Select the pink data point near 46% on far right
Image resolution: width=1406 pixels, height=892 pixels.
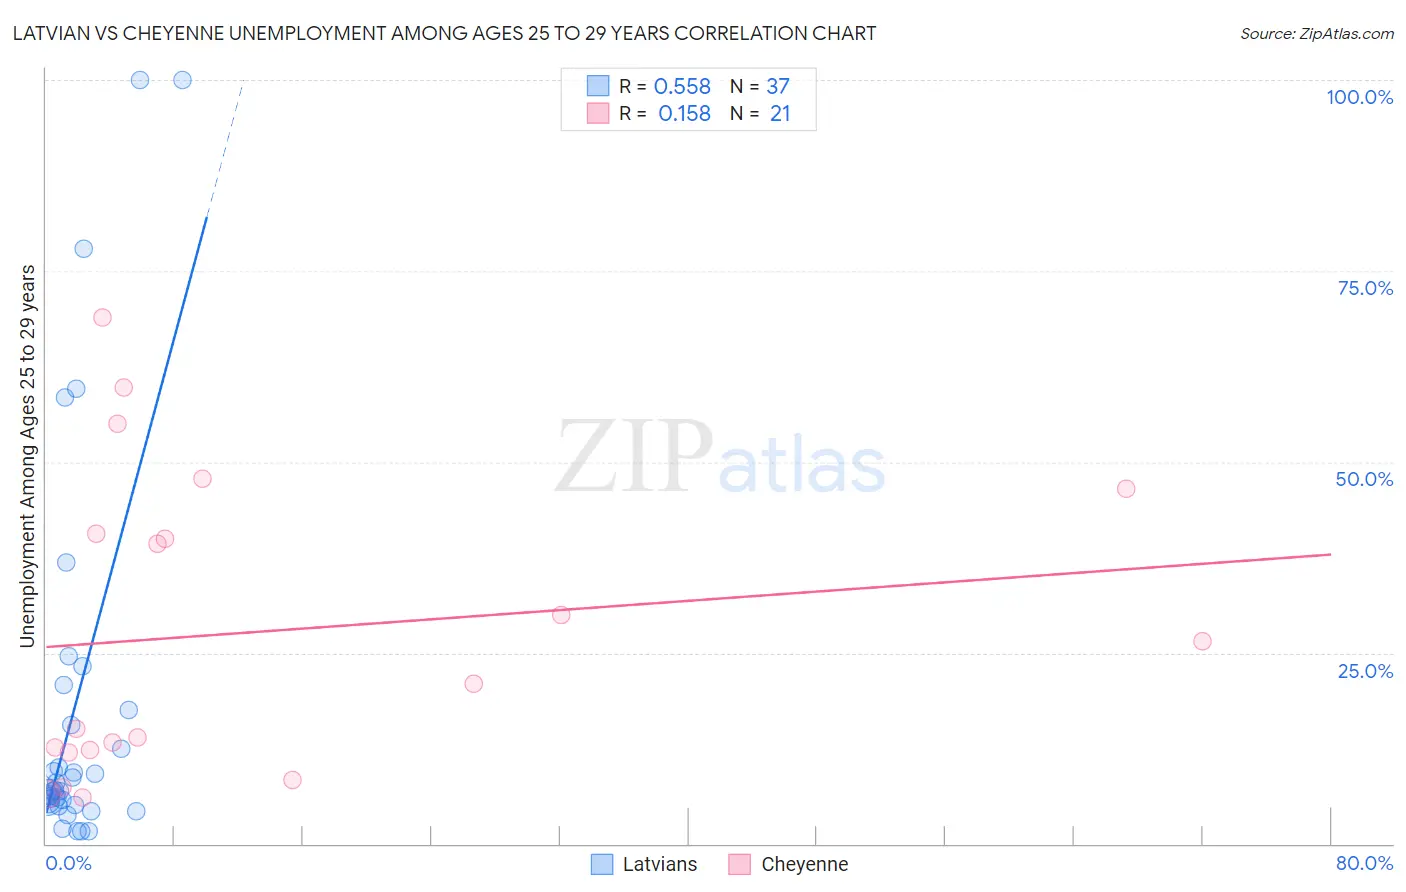click(x=1126, y=489)
